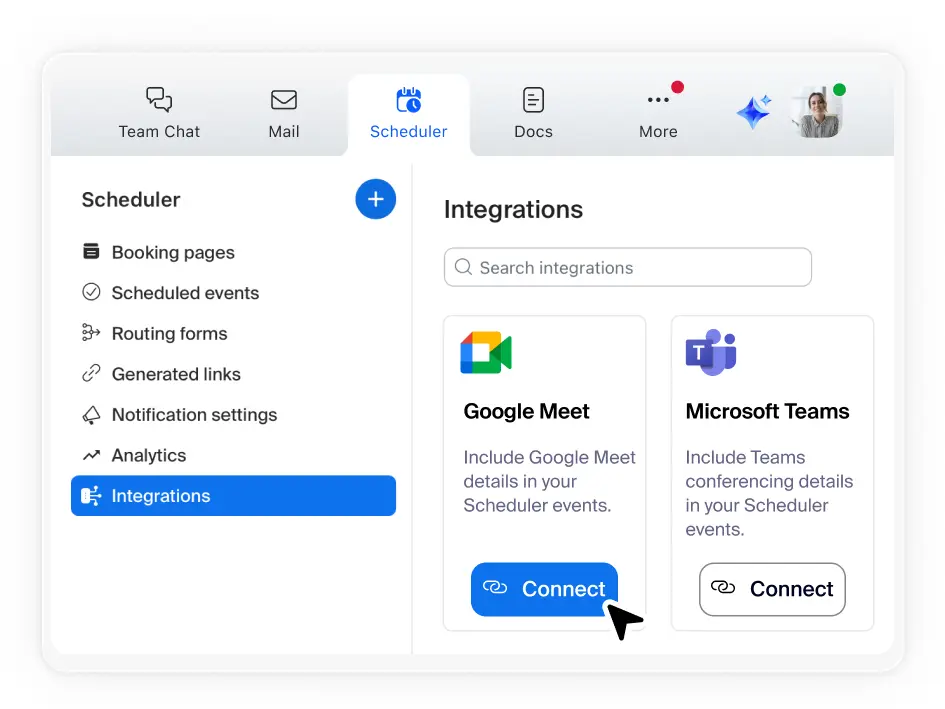Switch to the Scheduler tab

pyautogui.click(x=408, y=114)
